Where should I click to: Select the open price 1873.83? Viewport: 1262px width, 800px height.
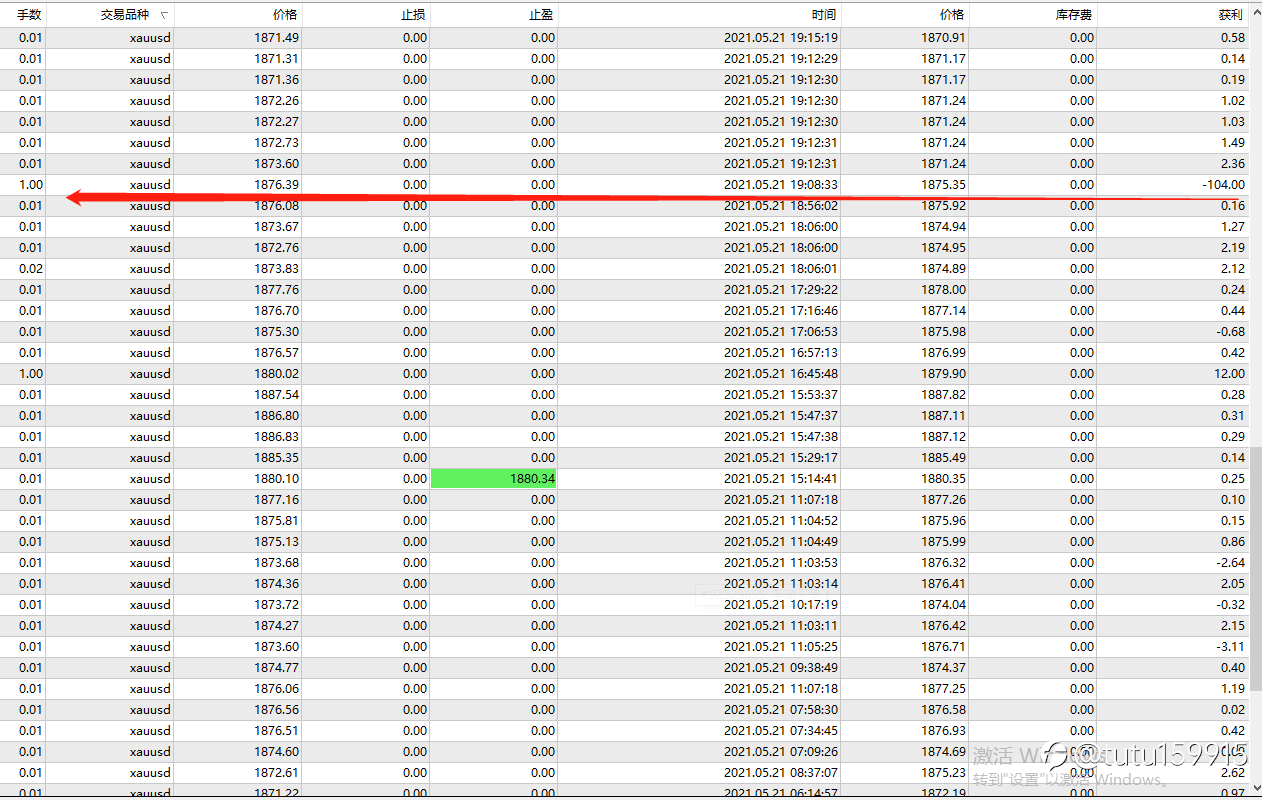(277, 269)
